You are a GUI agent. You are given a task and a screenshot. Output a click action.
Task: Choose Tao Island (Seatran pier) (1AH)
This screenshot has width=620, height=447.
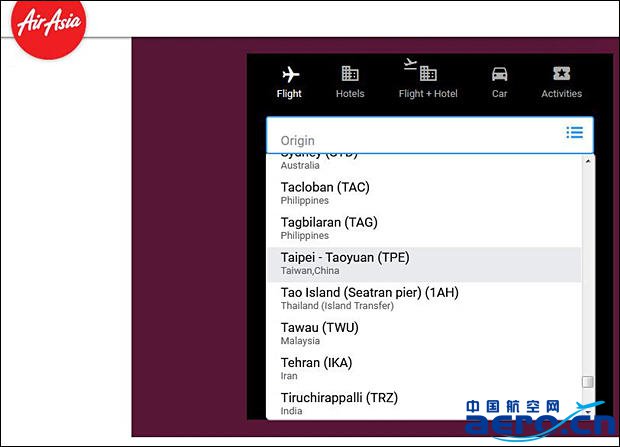tap(424, 299)
